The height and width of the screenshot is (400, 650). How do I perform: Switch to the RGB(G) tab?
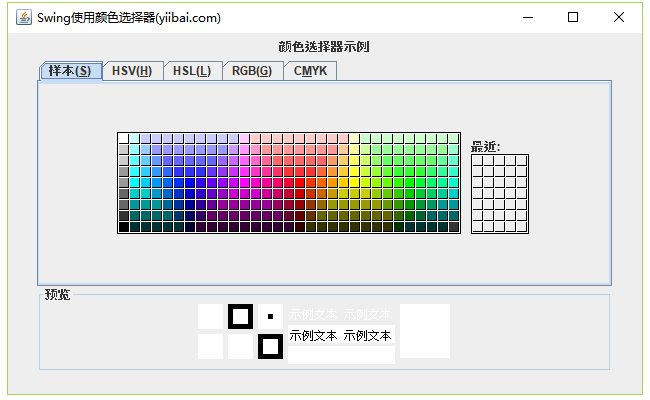(252, 71)
